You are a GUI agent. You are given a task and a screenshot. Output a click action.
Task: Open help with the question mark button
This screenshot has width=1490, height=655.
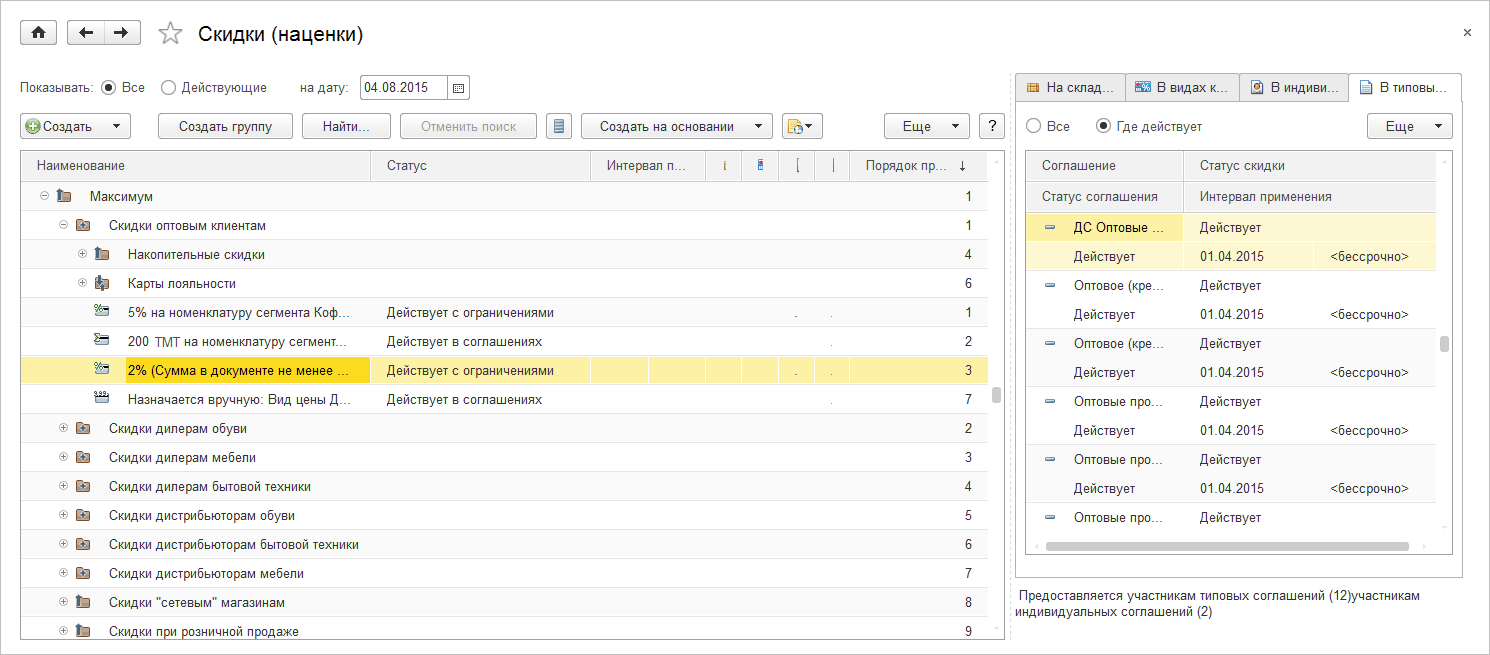coord(991,127)
